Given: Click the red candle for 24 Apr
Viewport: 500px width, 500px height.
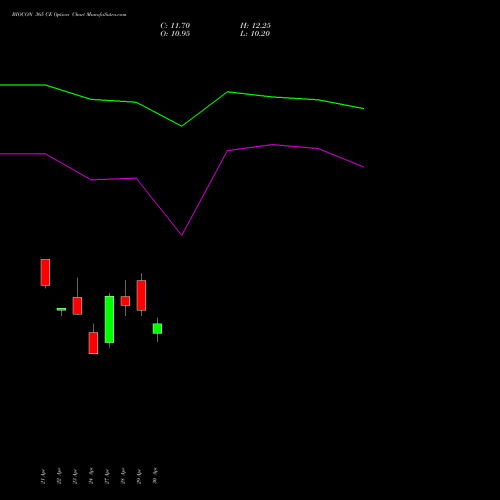Looking at the screenshot, I should point(93,343).
